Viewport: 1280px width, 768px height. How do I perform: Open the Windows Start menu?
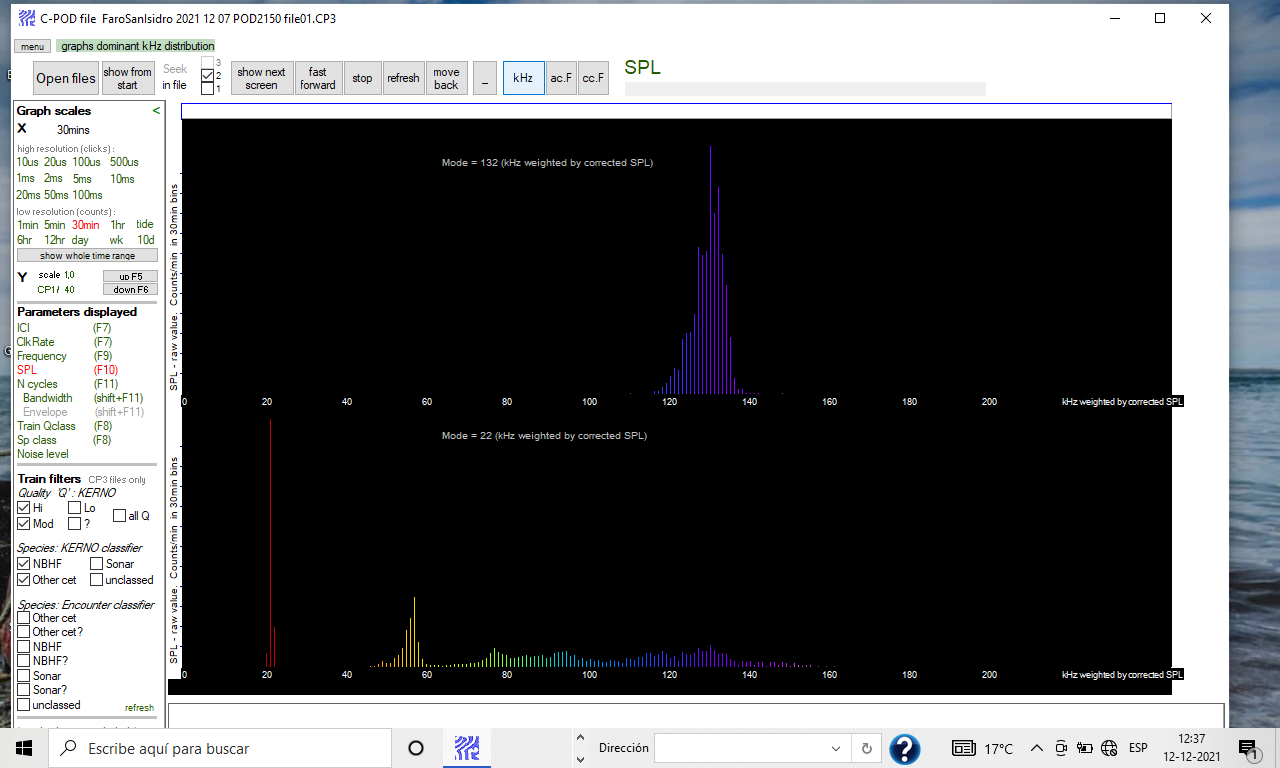pyautogui.click(x=24, y=748)
